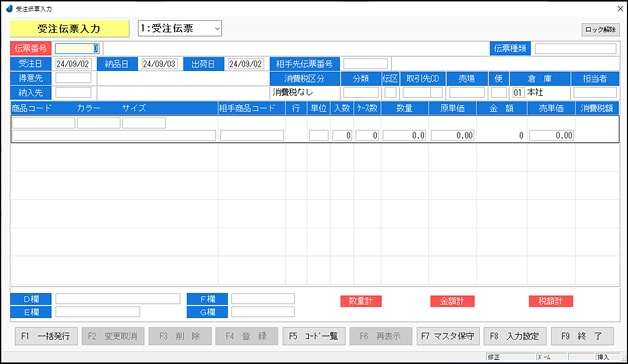The image size is (628, 364).
Task: Click the ケース数 input field
Action: point(367,135)
